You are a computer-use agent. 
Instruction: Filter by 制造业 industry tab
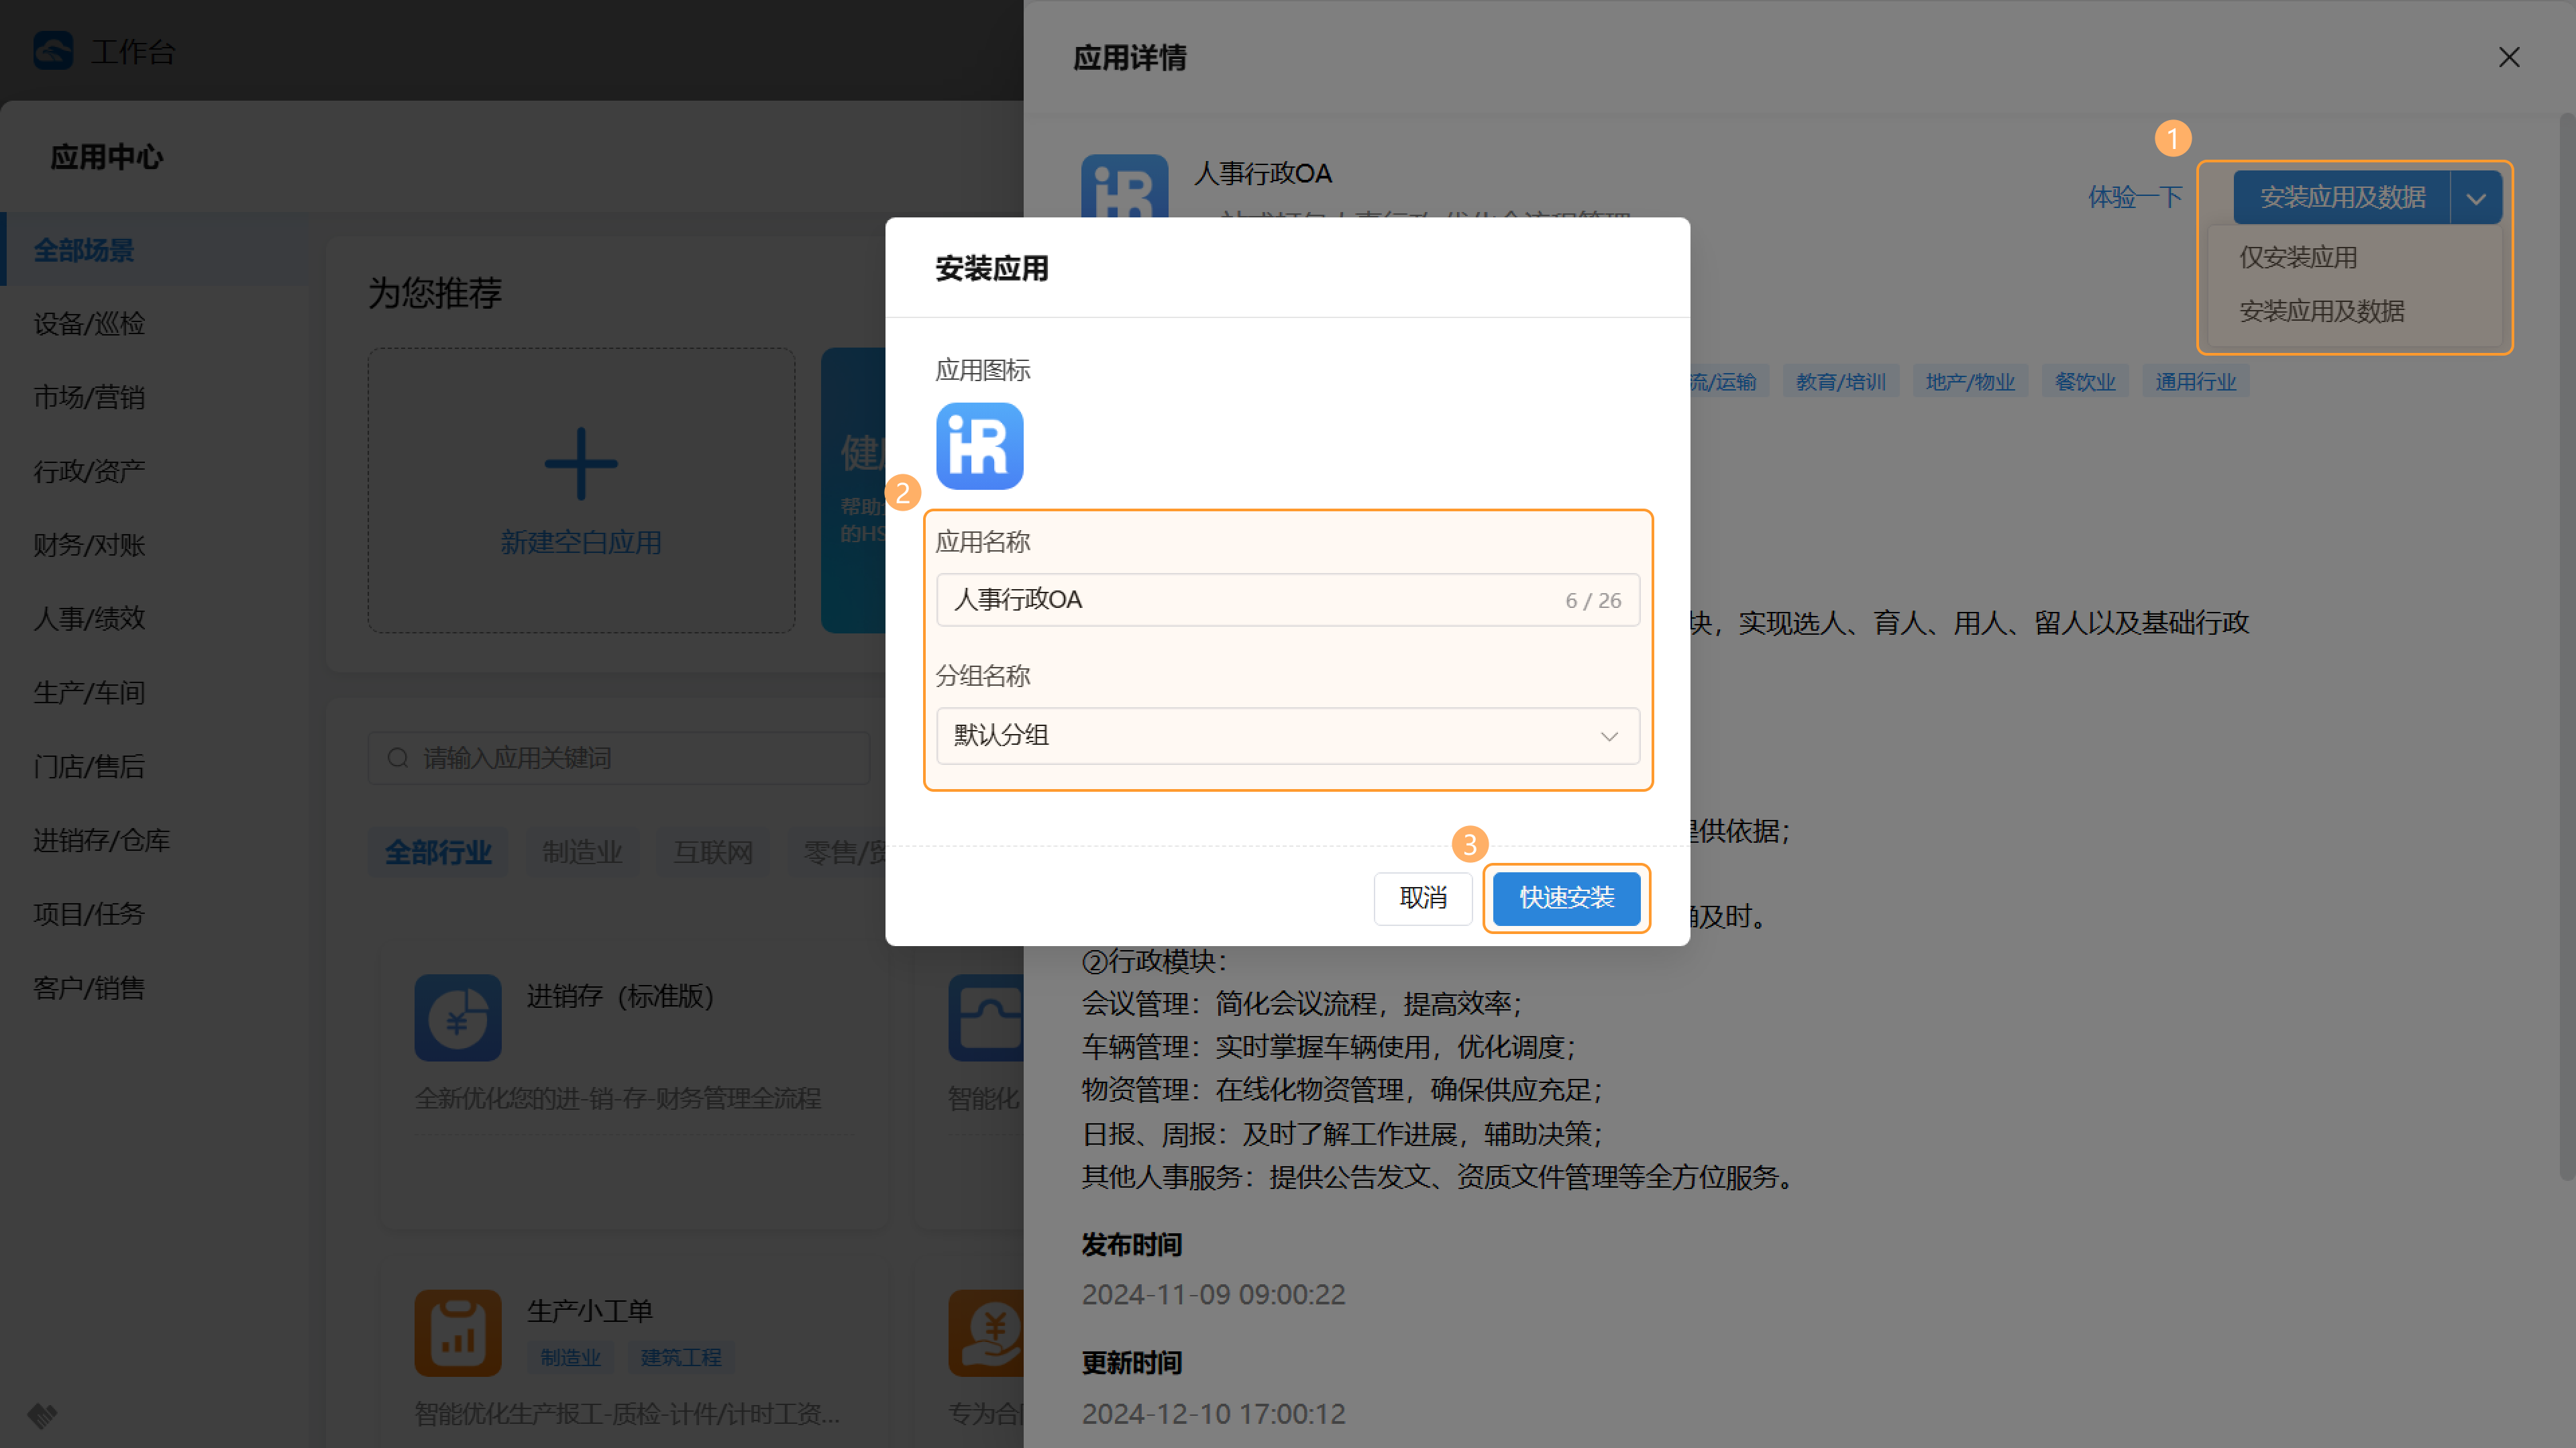(x=582, y=852)
